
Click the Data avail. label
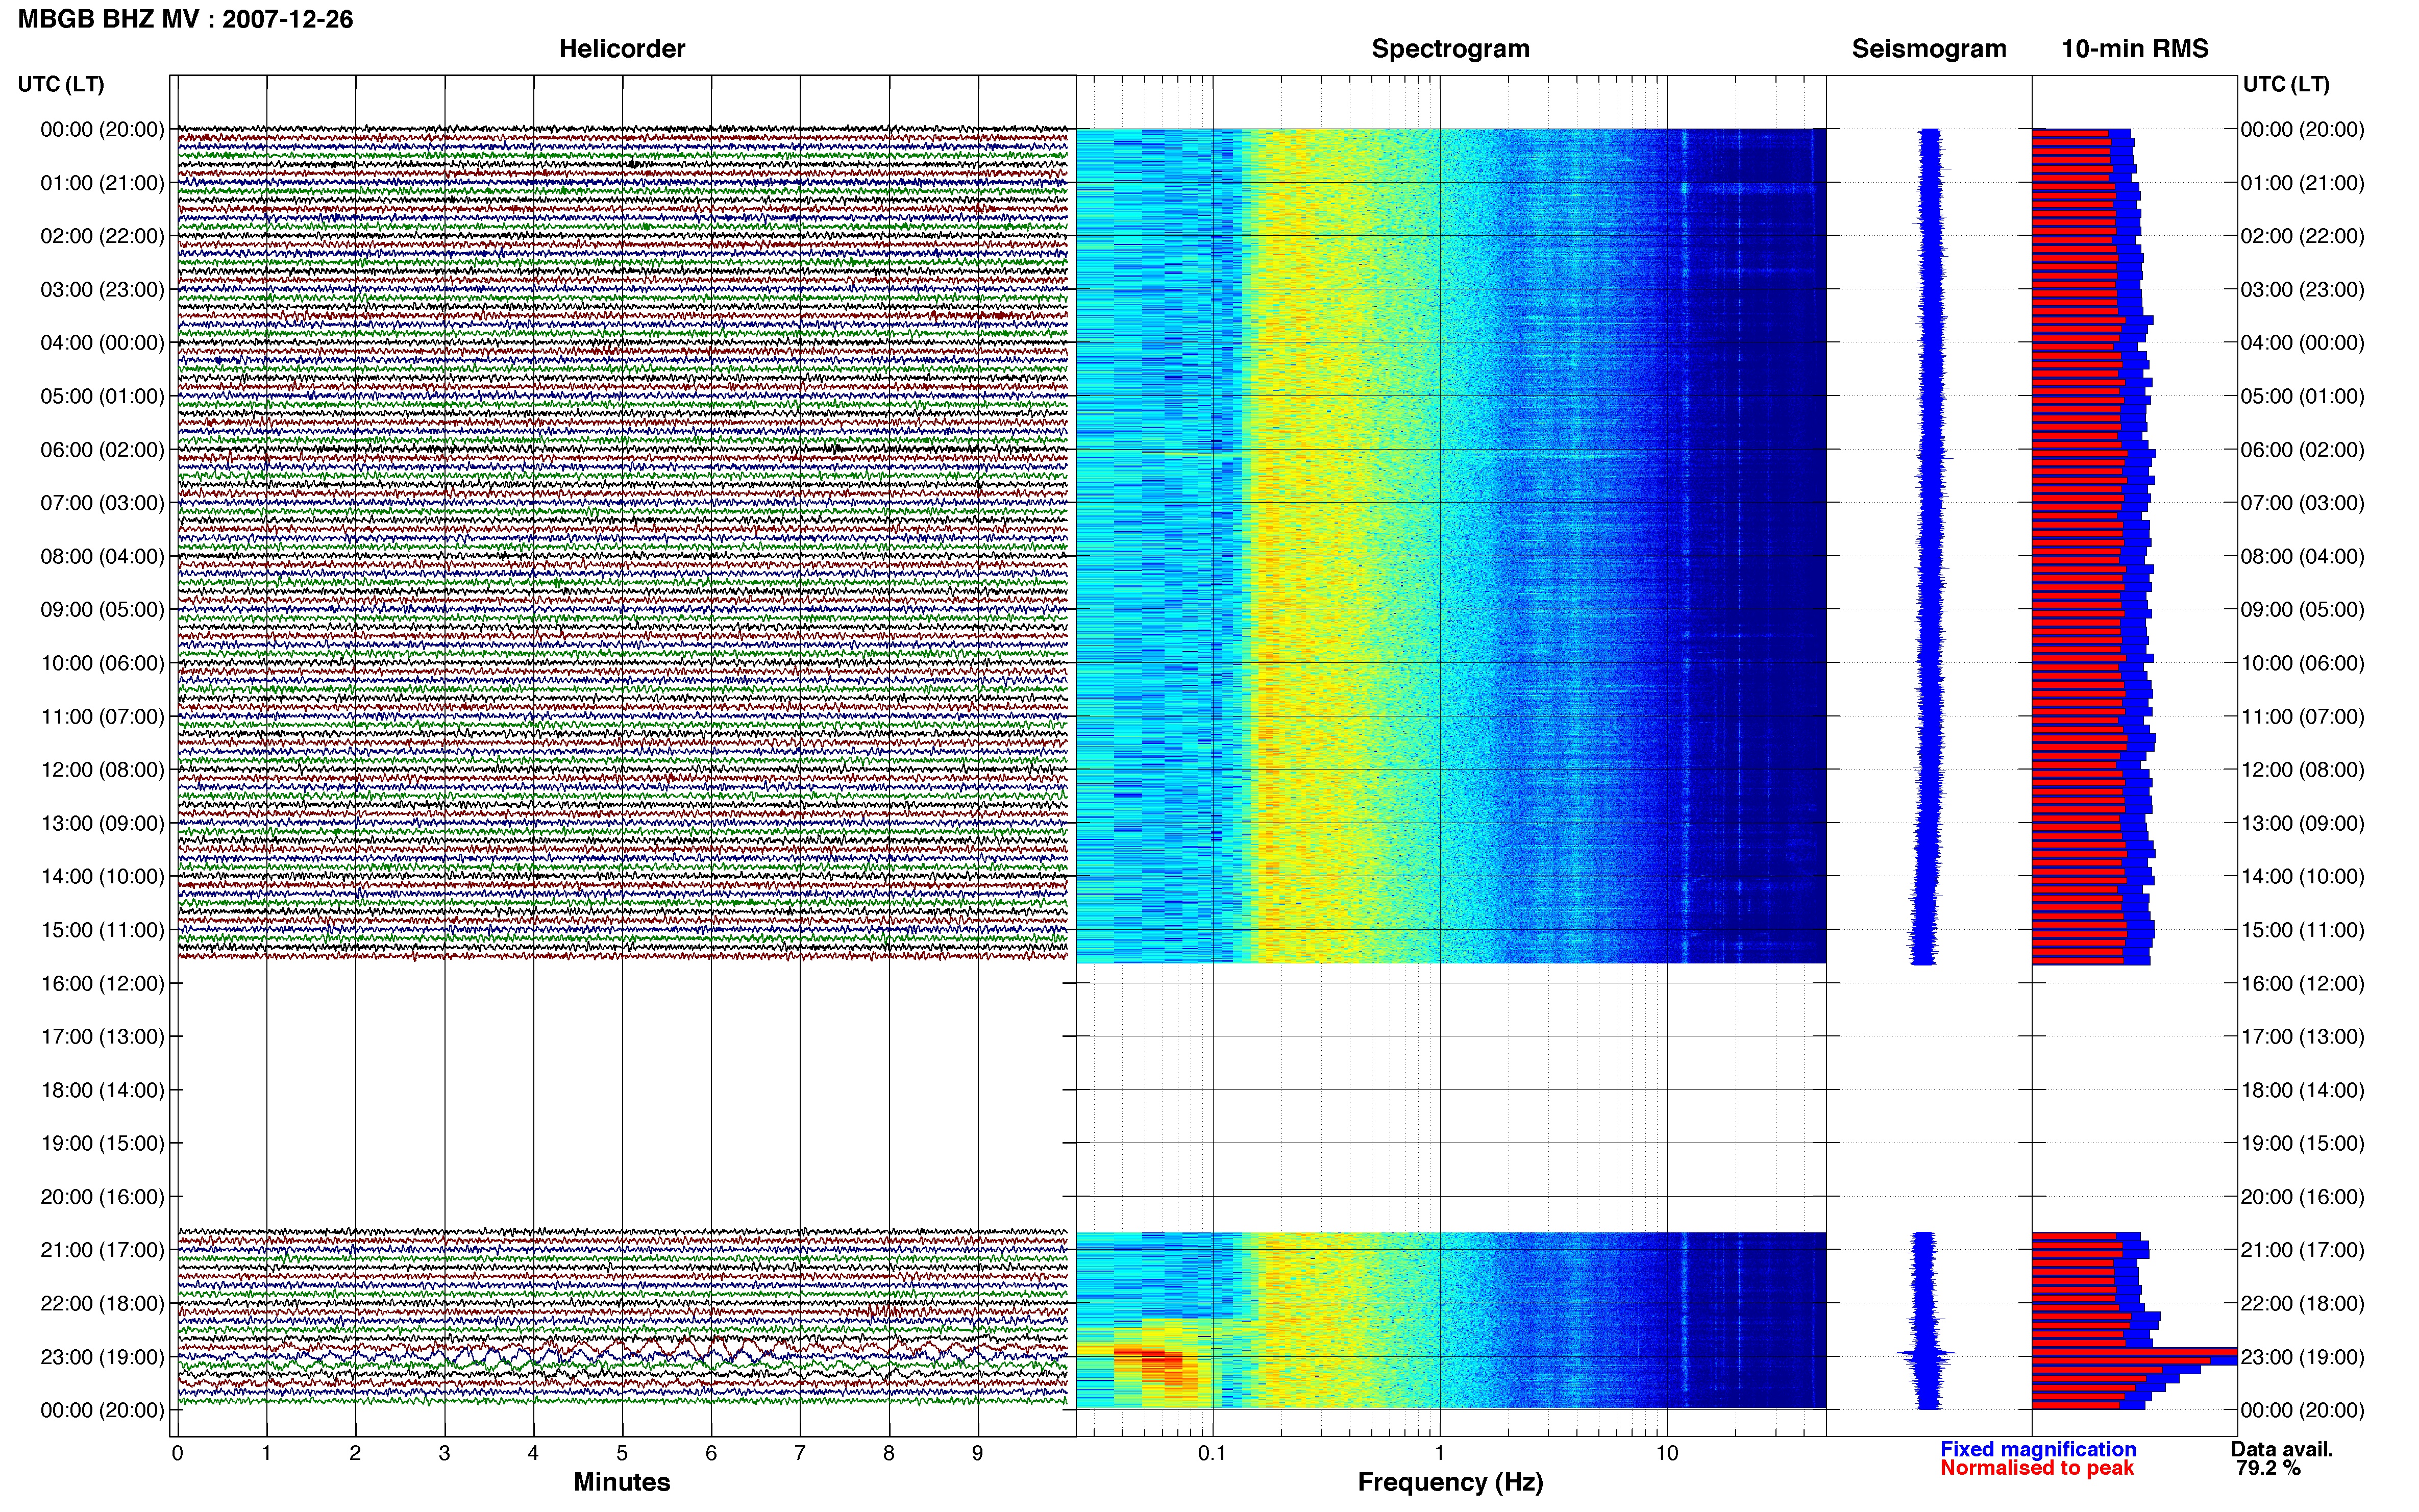pos(2282,1449)
